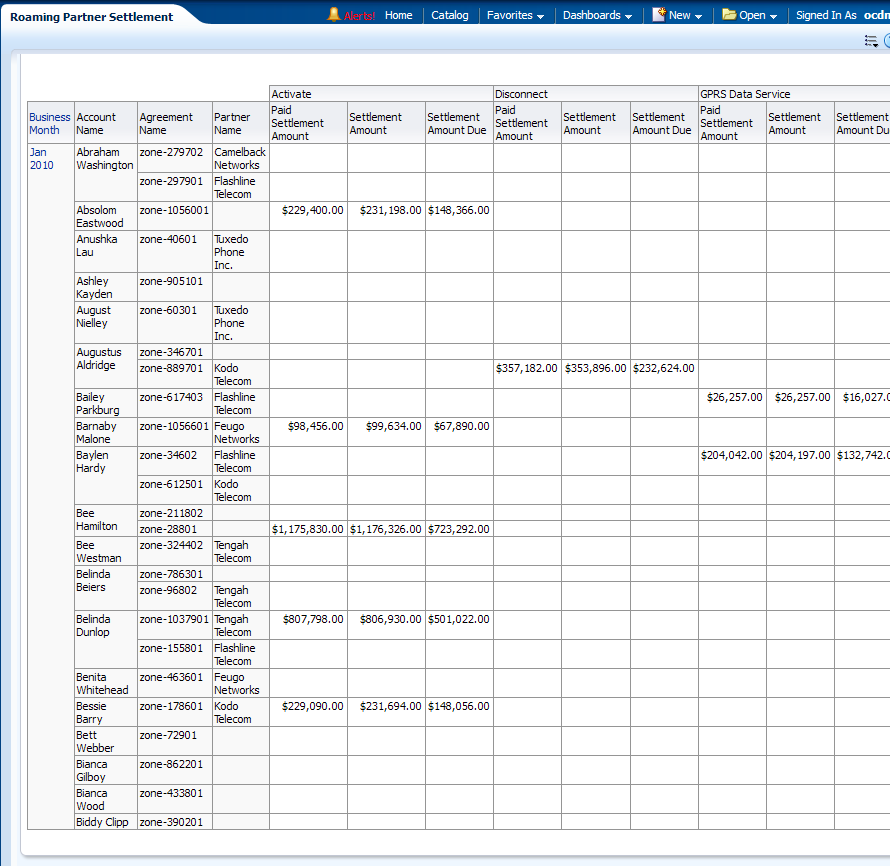Click the Alerts bell icon
The height and width of the screenshot is (866, 890).
pos(334,15)
